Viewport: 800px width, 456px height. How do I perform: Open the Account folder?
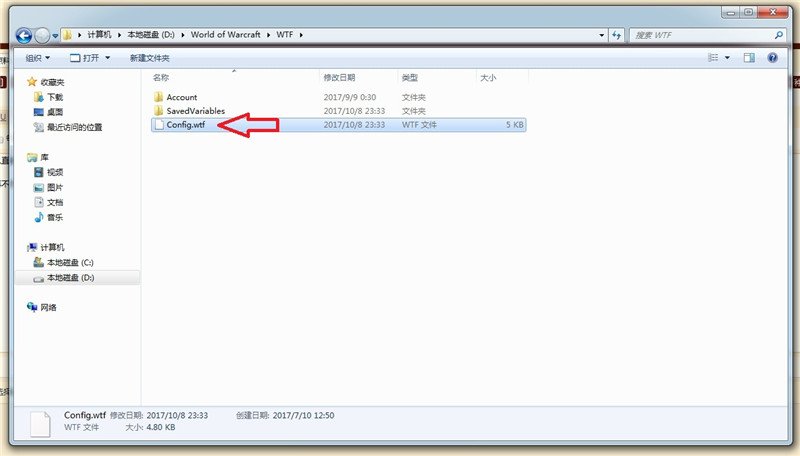[x=181, y=97]
